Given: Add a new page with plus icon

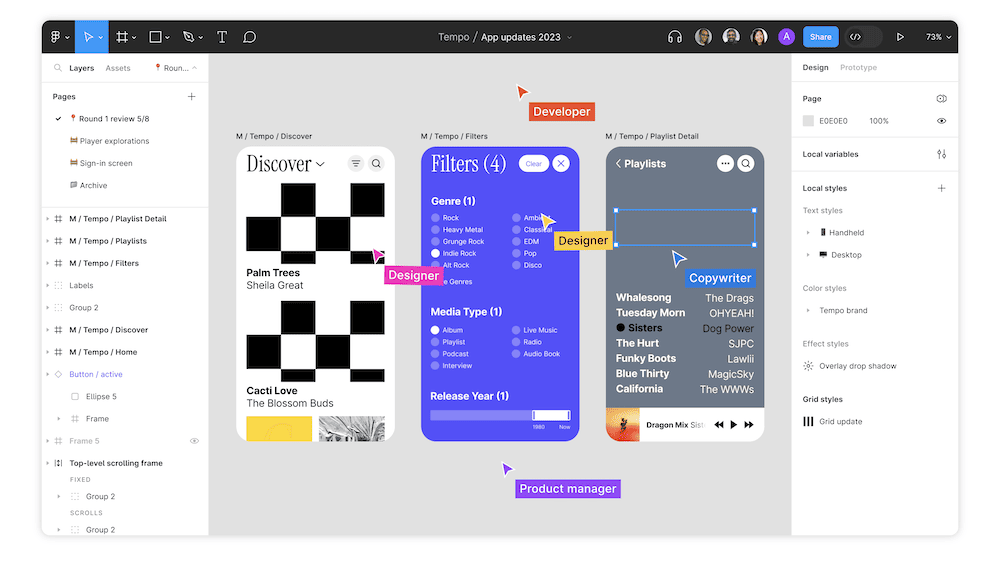Looking at the screenshot, I should 191,96.
